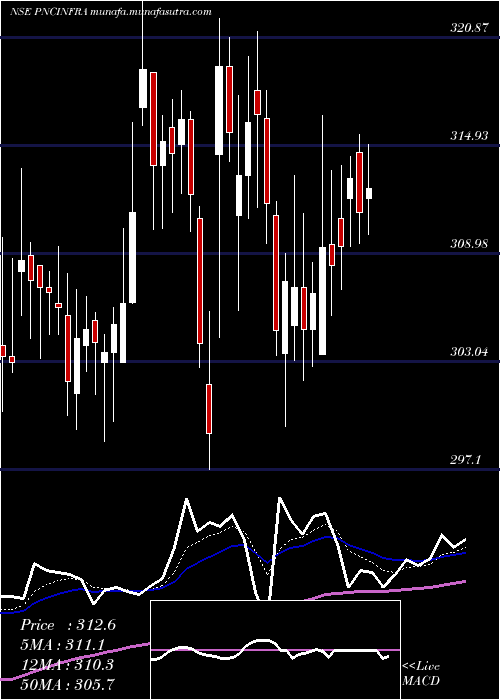Image resolution: width=500 pixels, height=700 pixels.
Task: Click inside the MACD inset chart box
Action: (x=275, y=650)
